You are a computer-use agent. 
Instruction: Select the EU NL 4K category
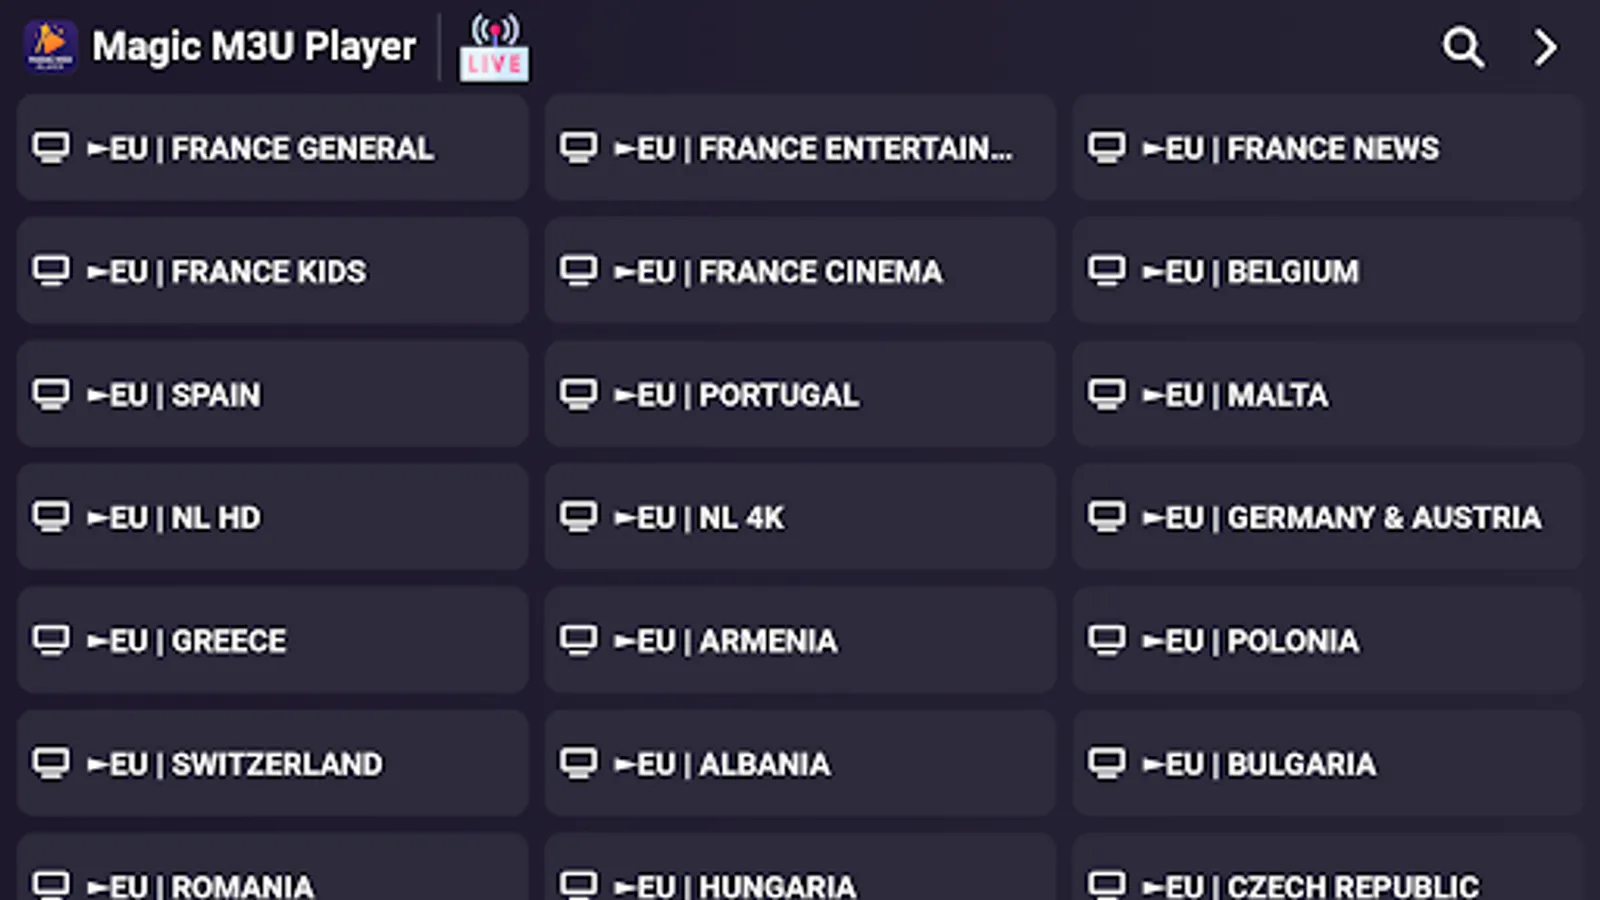(799, 517)
